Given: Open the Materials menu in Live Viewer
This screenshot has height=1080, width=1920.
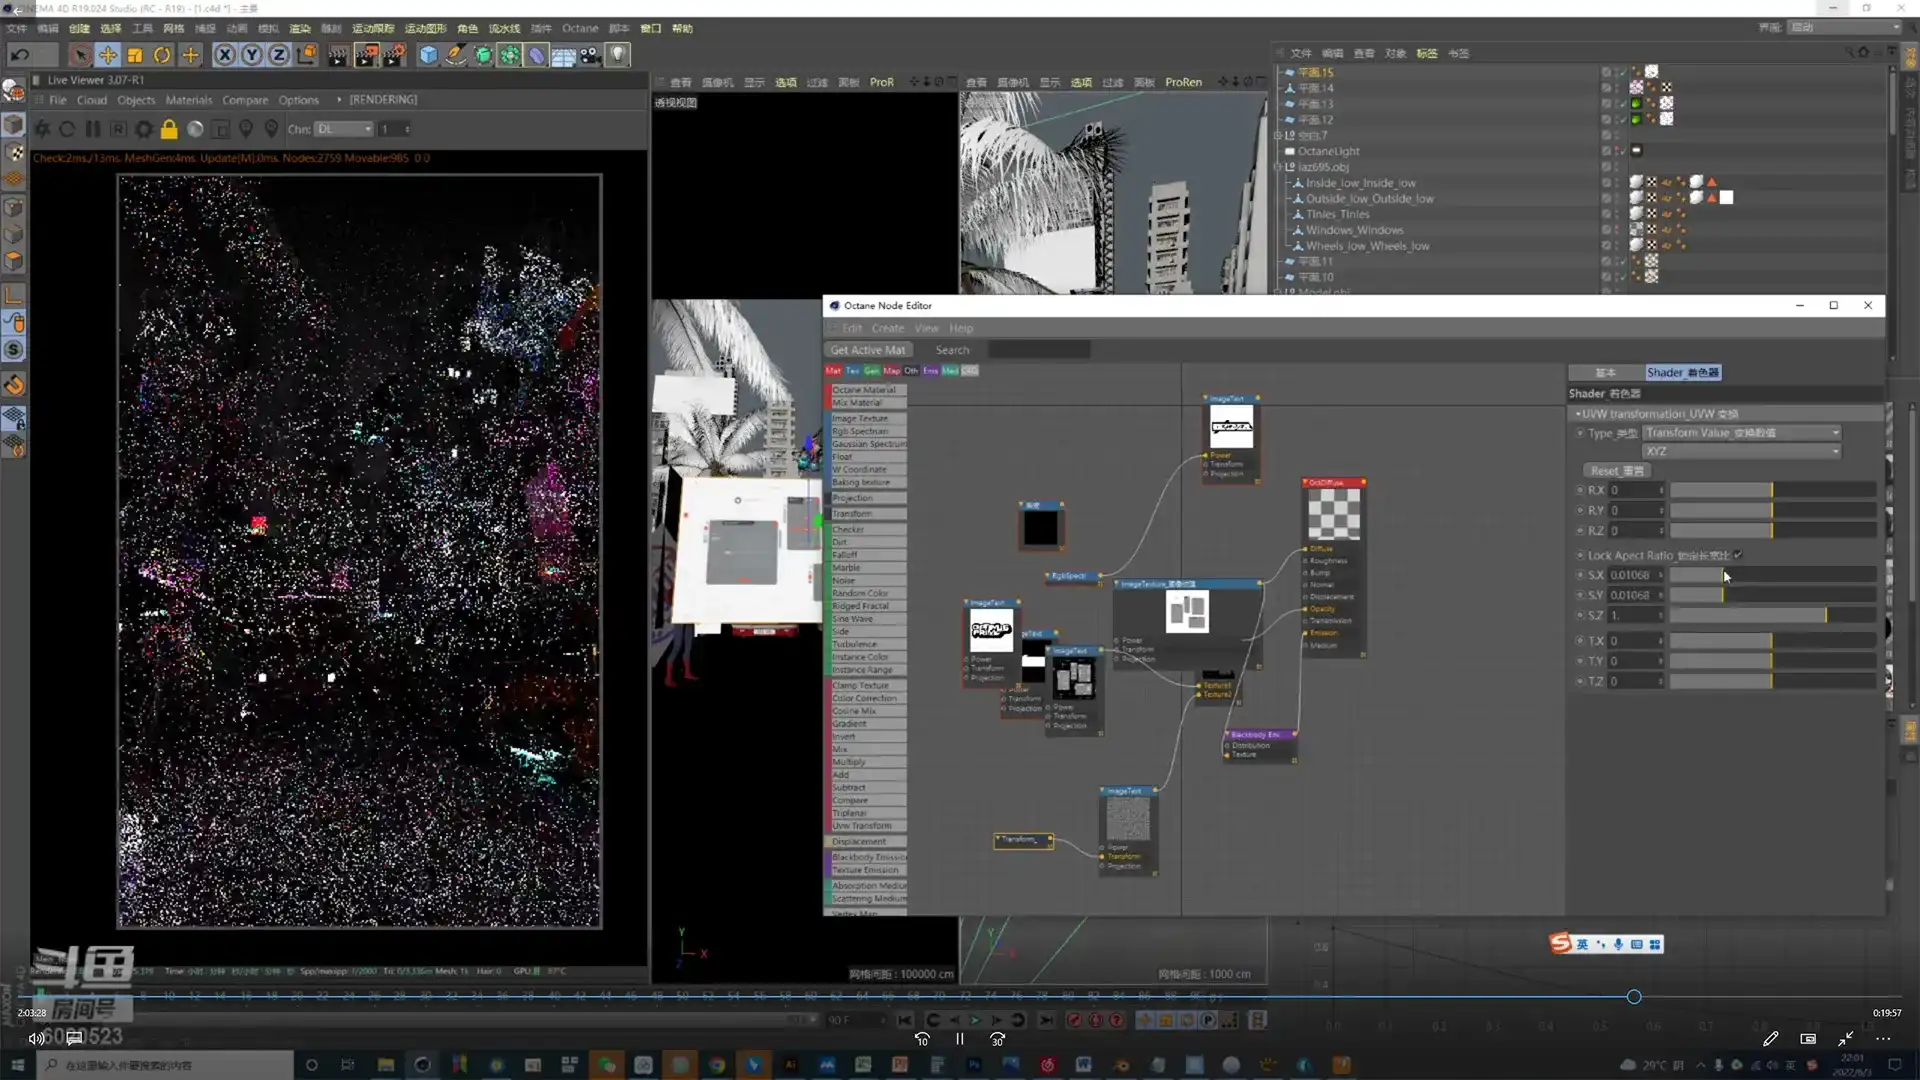Looking at the screenshot, I should (x=188, y=100).
